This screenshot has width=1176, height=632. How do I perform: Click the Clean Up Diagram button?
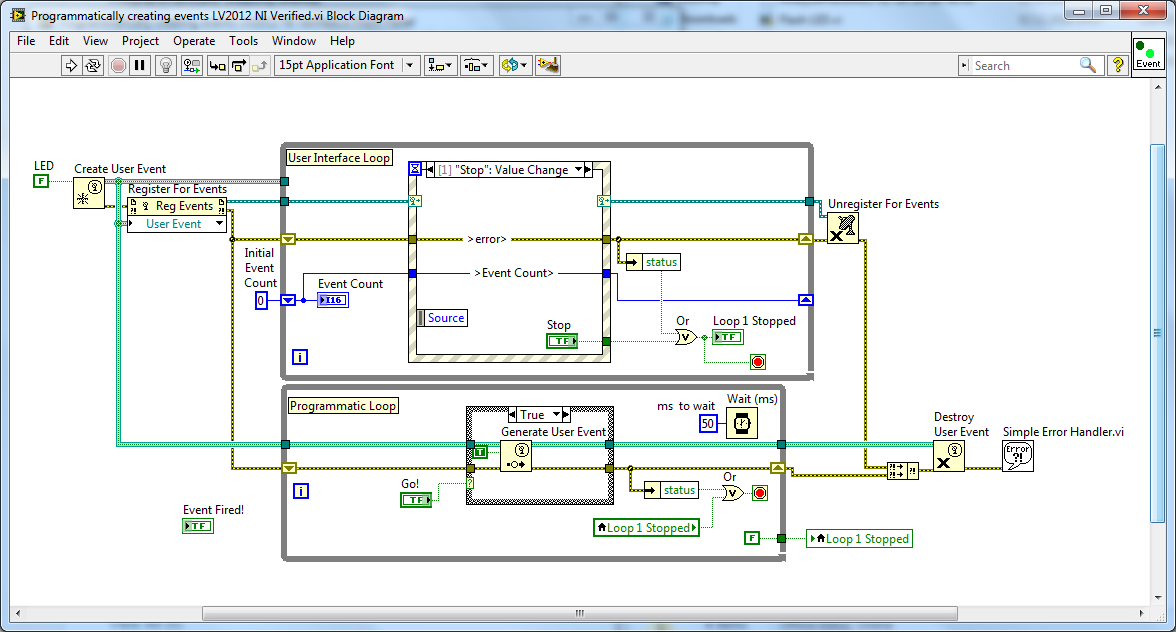coord(548,66)
